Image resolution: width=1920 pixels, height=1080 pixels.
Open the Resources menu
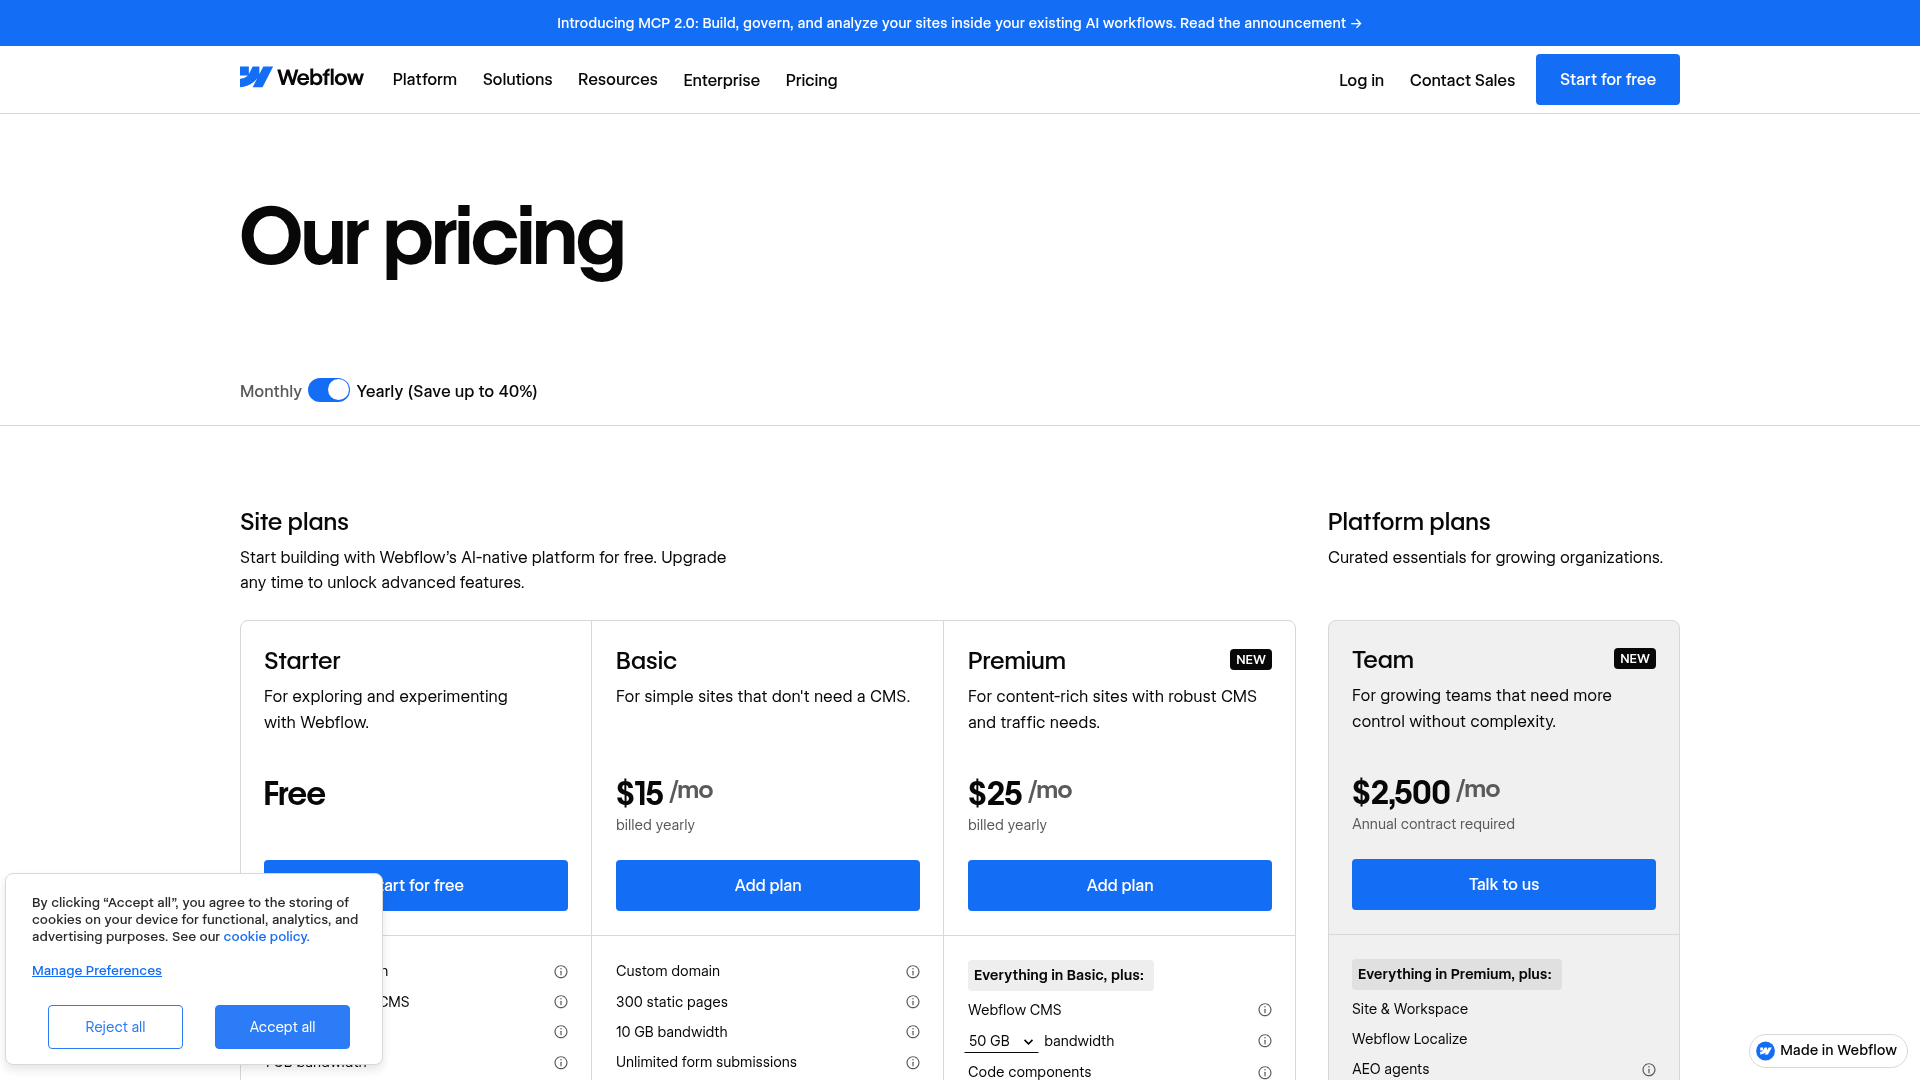click(x=618, y=80)
